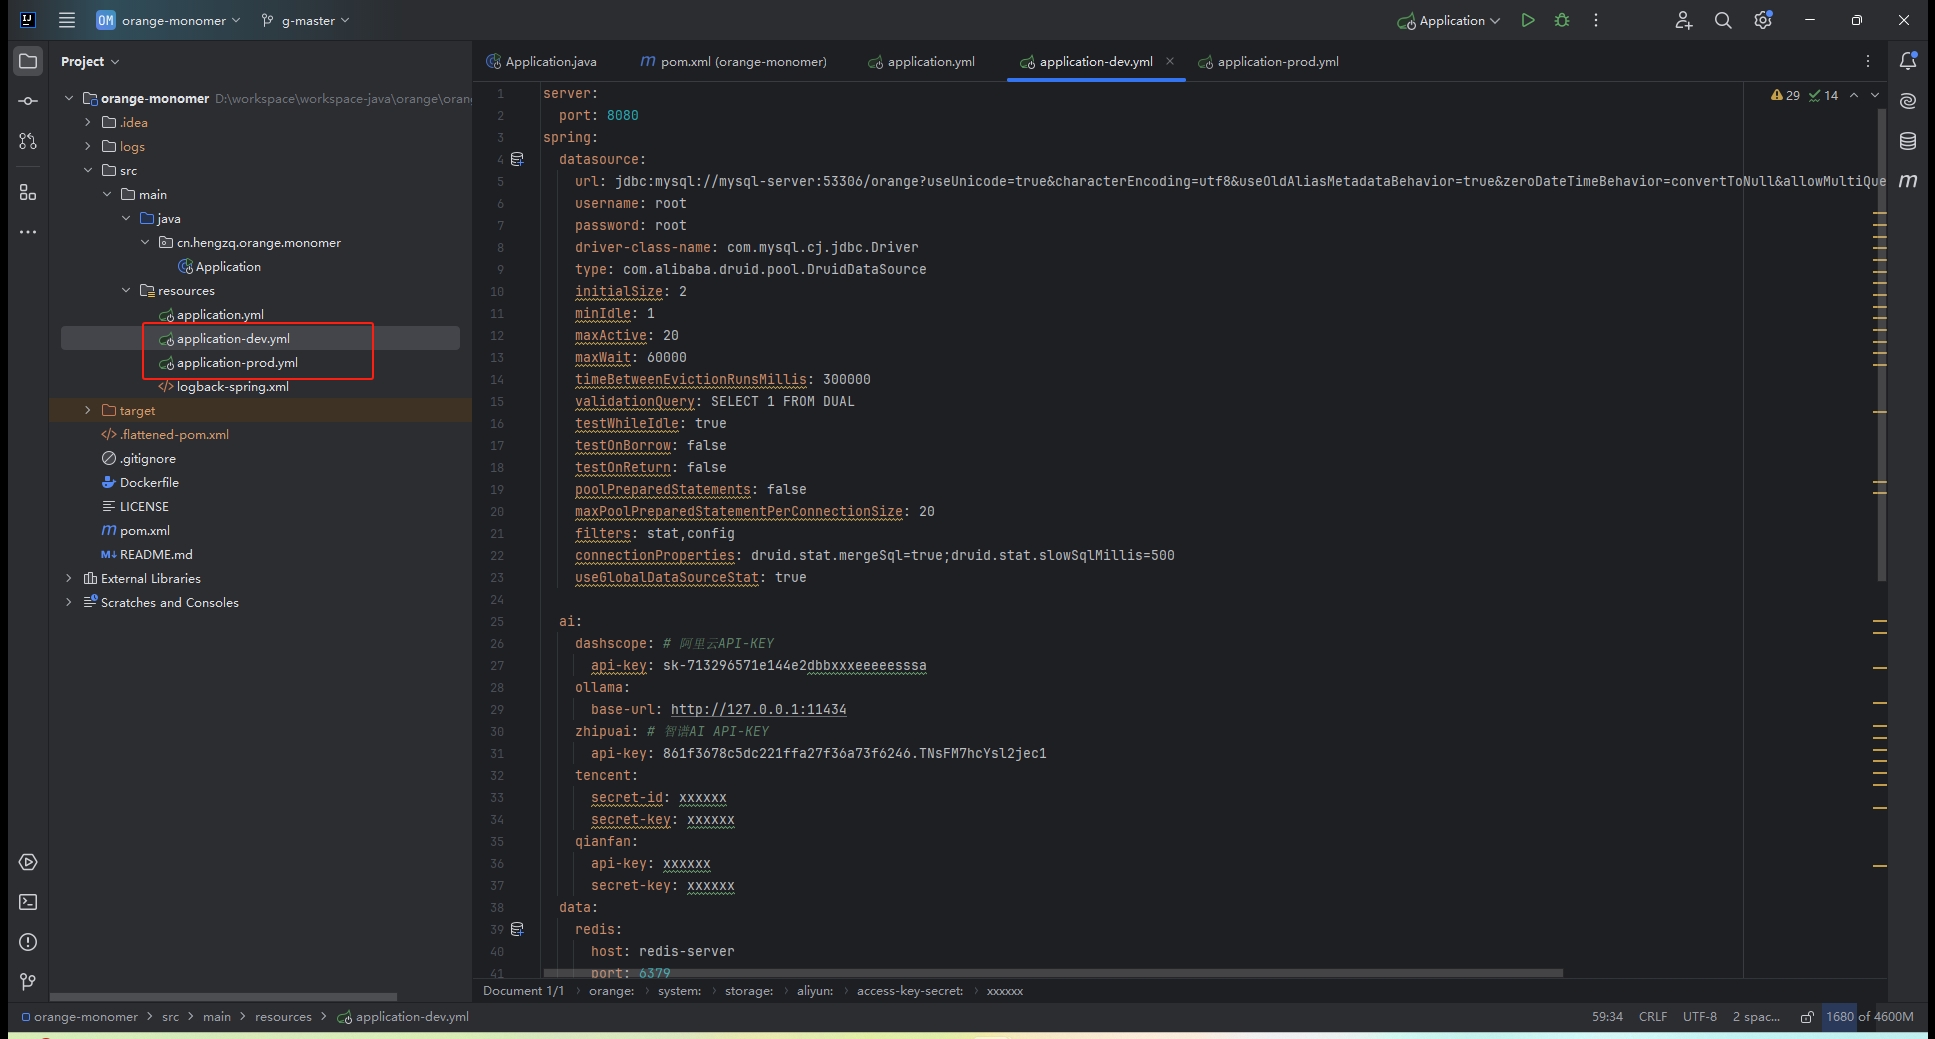Viewport: 1935px width, 1039px height.
Task: Switch to Application.java tab
Action: pos(541,61)
